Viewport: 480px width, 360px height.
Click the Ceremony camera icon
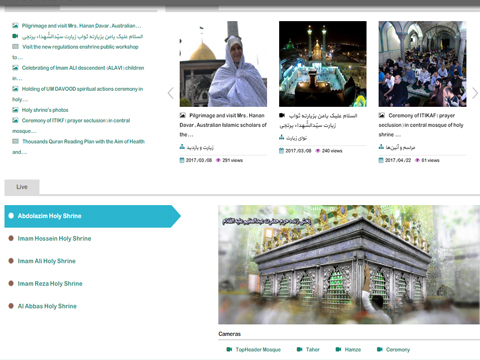pyautogui.click(x=380, y=349)
